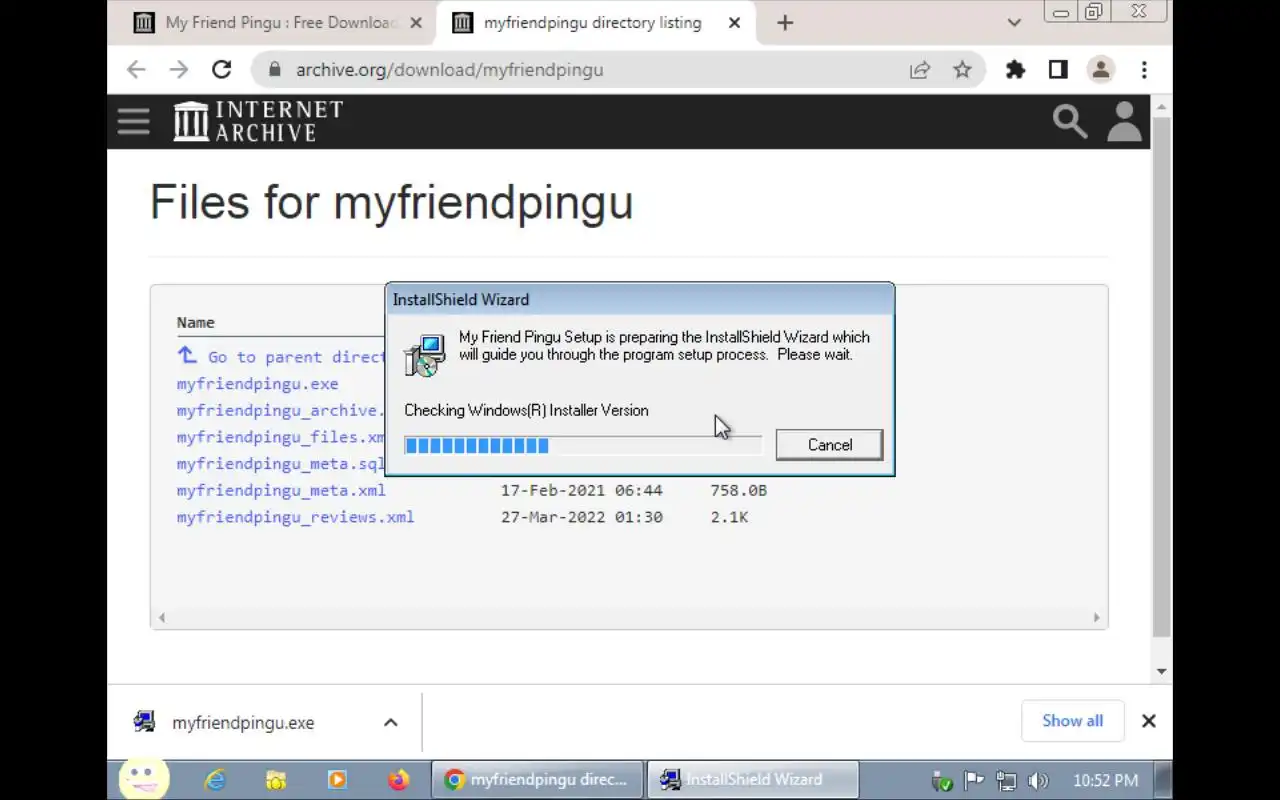Click the show desktop strip
1280x800 pixels.
click(1163, 780)
